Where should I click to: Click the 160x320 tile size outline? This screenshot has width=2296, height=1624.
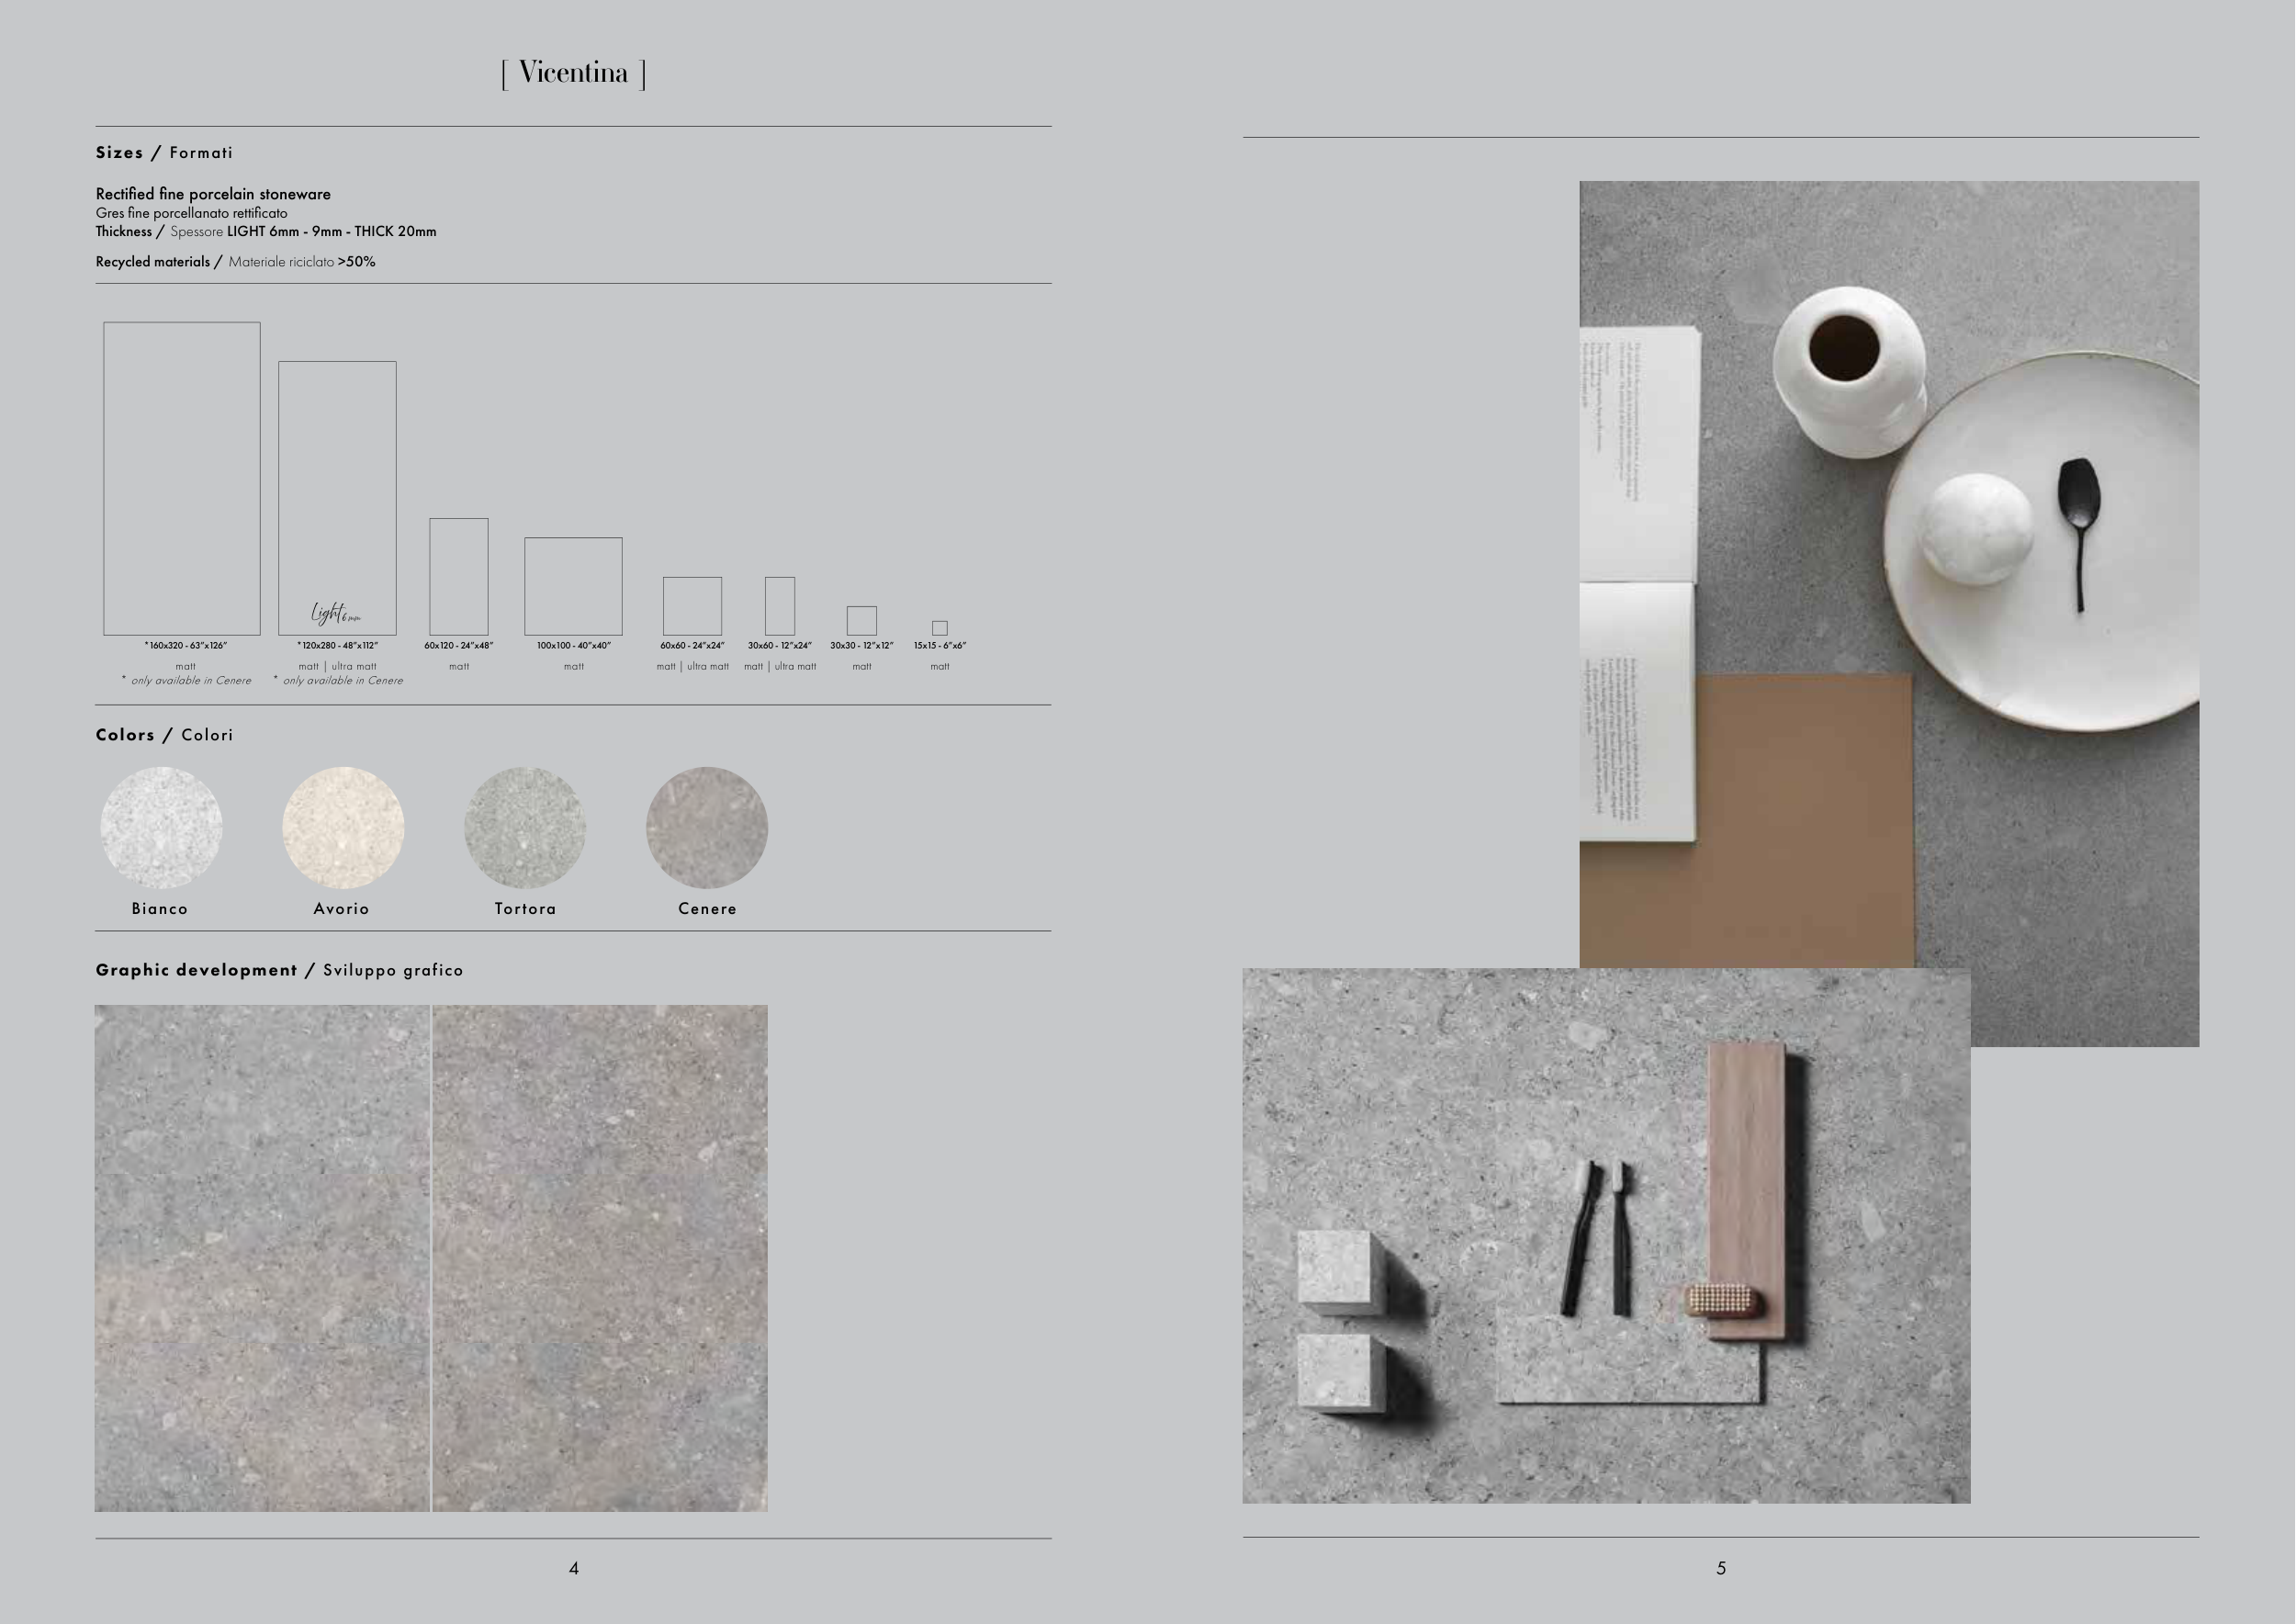182,478
